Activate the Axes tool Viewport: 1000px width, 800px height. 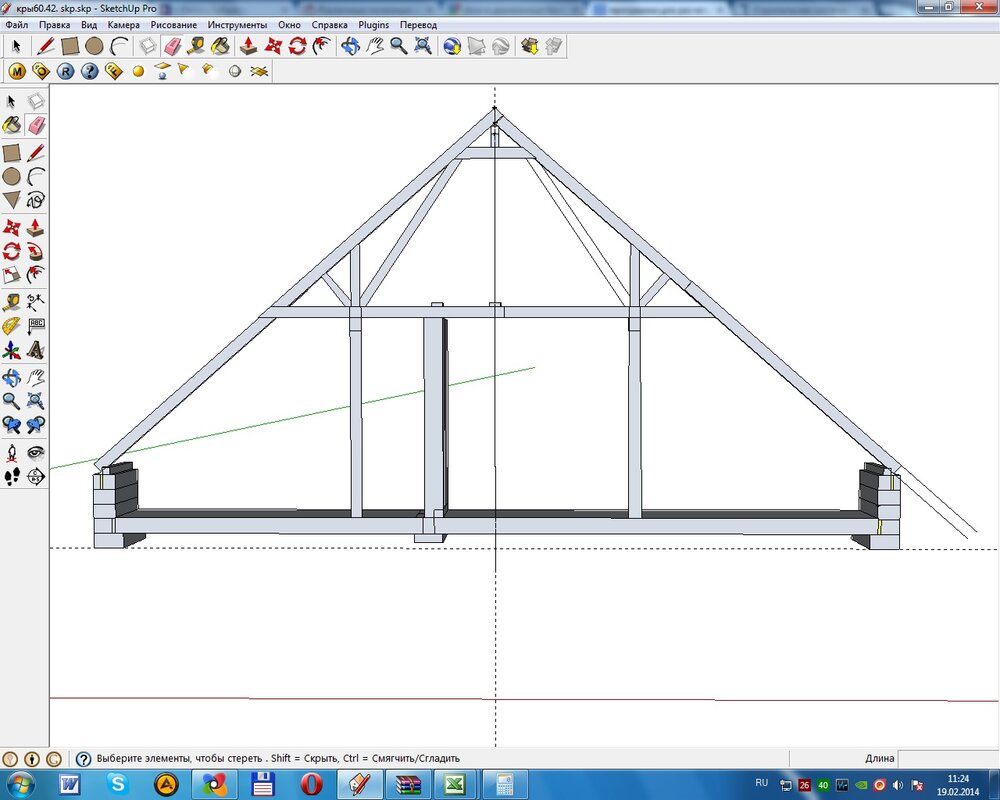[12, 351]
